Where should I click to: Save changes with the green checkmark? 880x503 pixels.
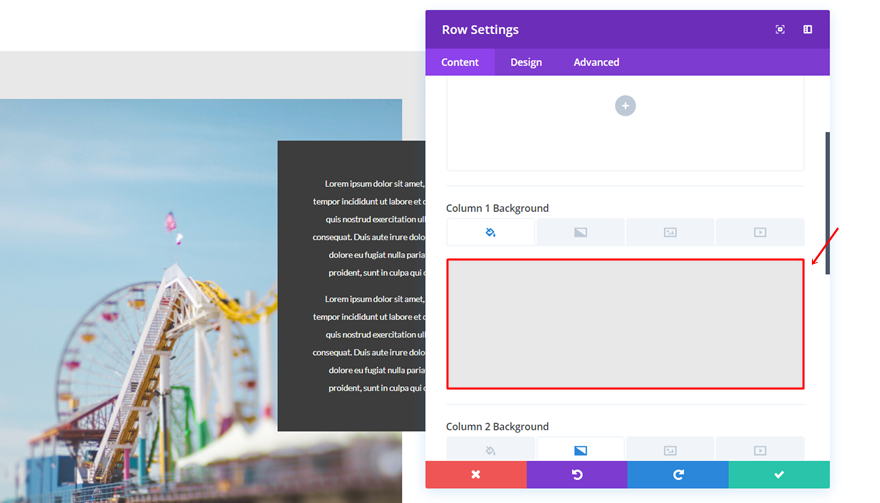pyautogui.click(x=779, y=474)
